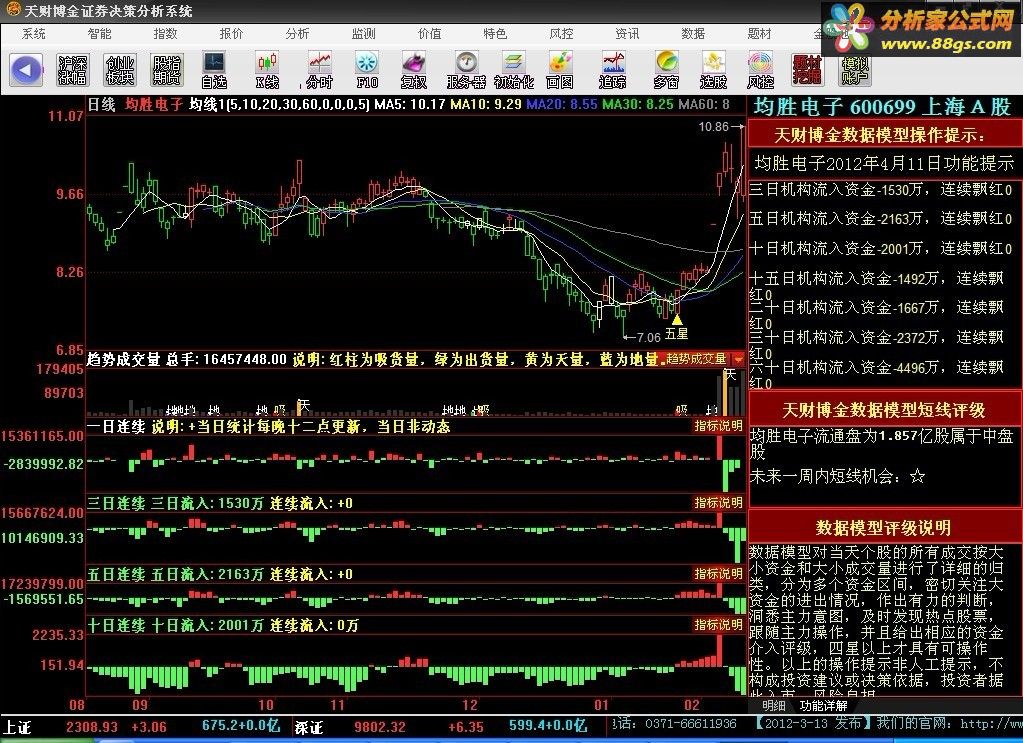
Task: Click the MA20: 8.55 indicator label
Action: coord(562,104)
